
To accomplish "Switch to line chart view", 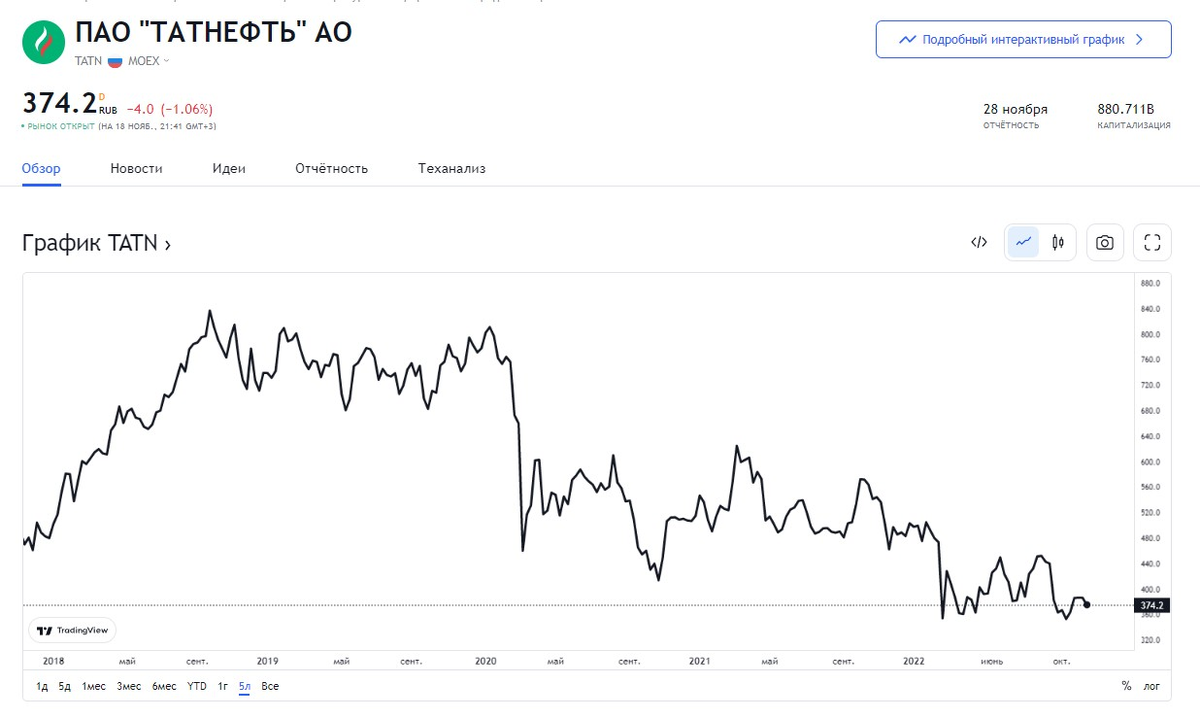I will click(x=1023, y=242).
